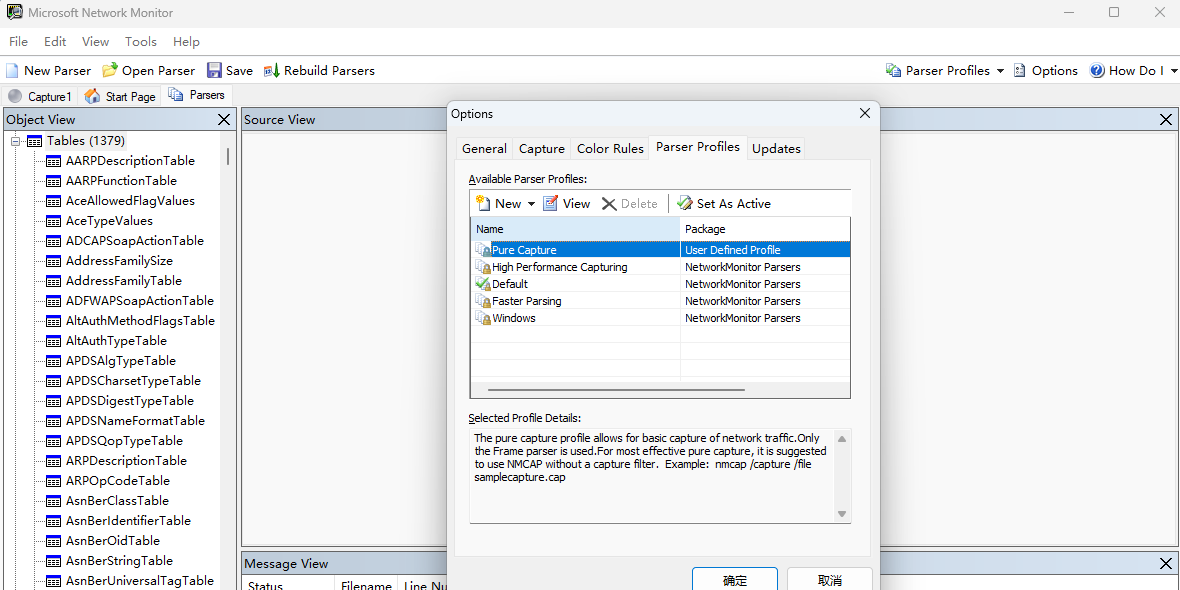The height and width of the screenshot is (590, 1180).
Task: Collapse the Tables (1379) tree node
Action: coord(15,140)
